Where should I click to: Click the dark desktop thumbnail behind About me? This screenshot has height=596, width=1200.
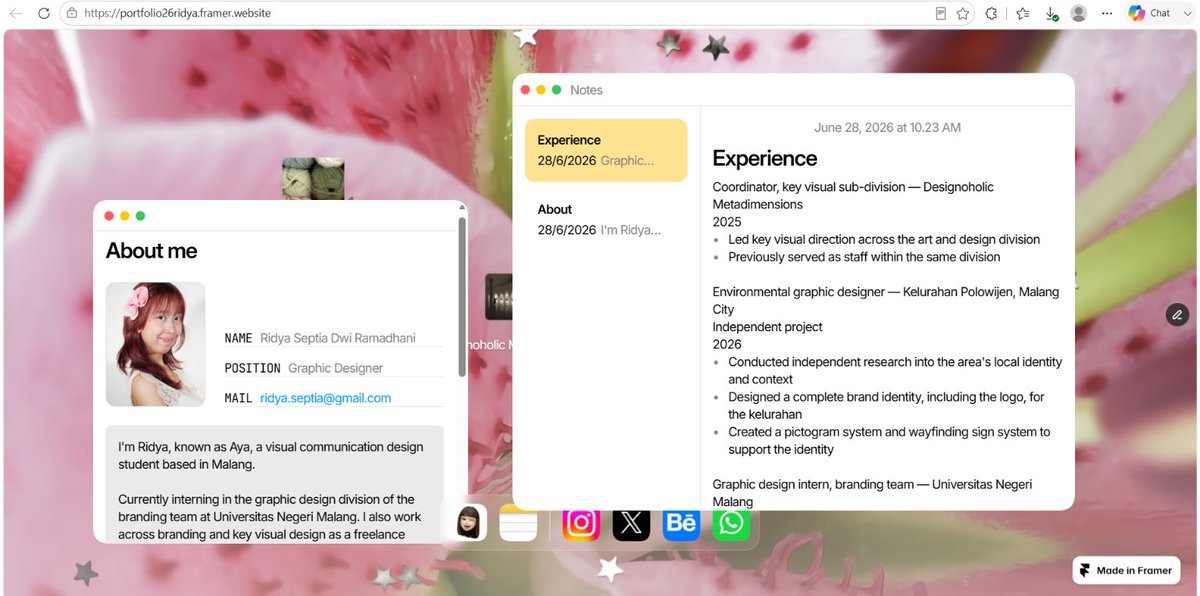coord(498,297)
